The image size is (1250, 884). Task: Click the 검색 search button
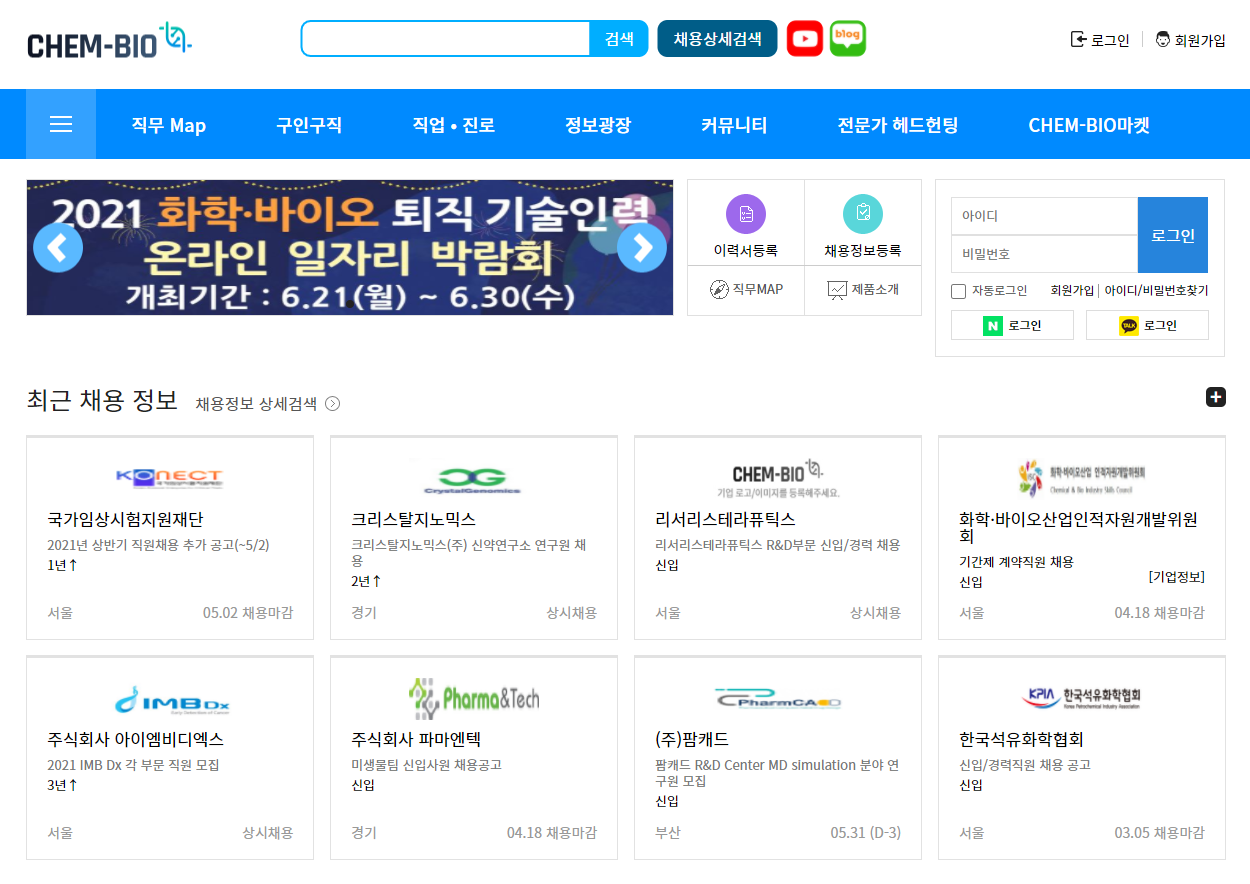tap(619, 39)
